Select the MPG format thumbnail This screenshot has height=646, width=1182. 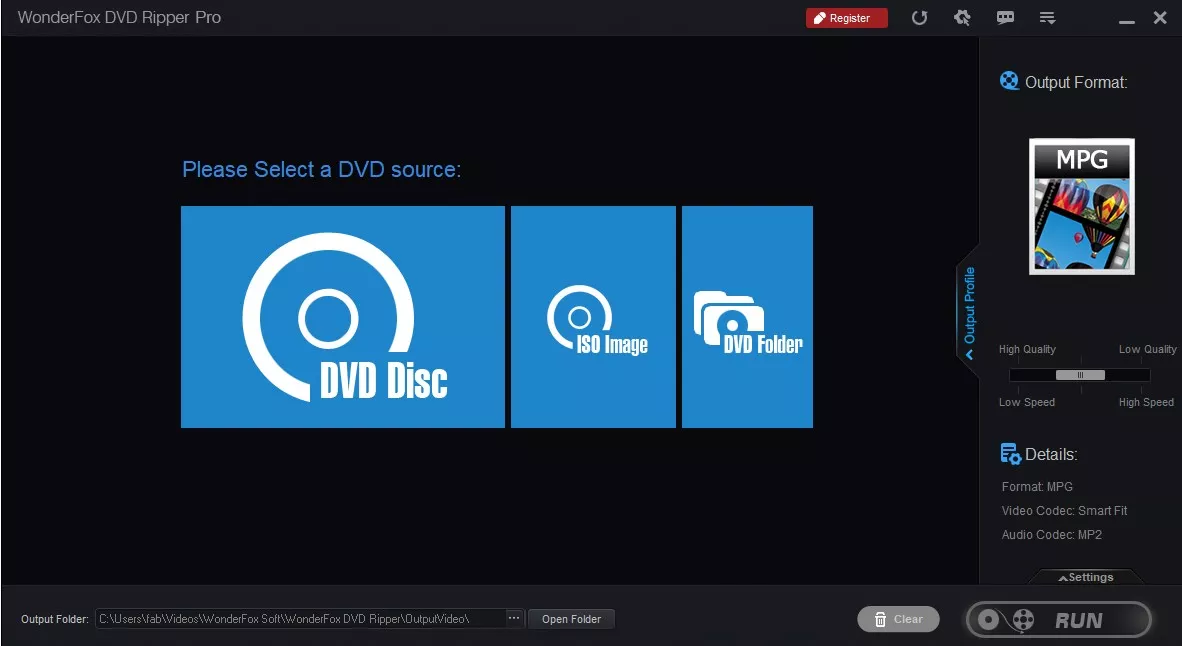(1082, 206)
